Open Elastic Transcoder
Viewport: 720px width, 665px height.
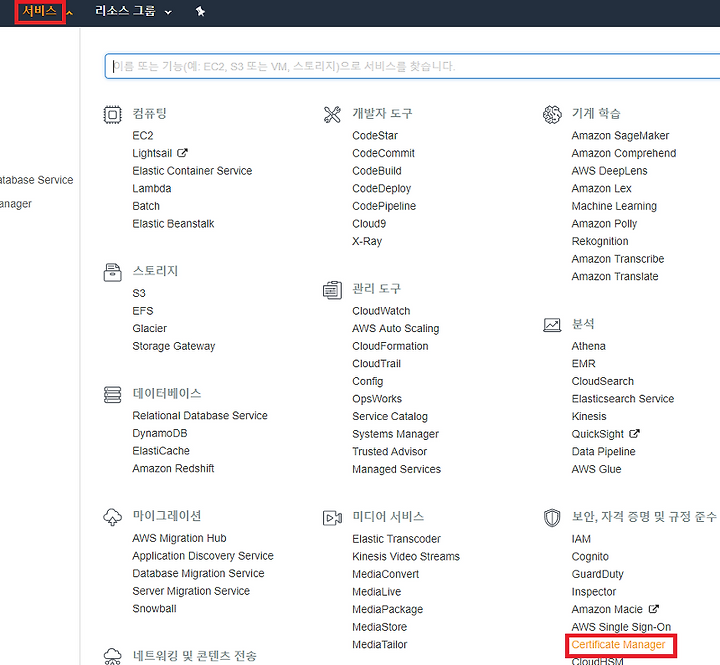[396, 539]
